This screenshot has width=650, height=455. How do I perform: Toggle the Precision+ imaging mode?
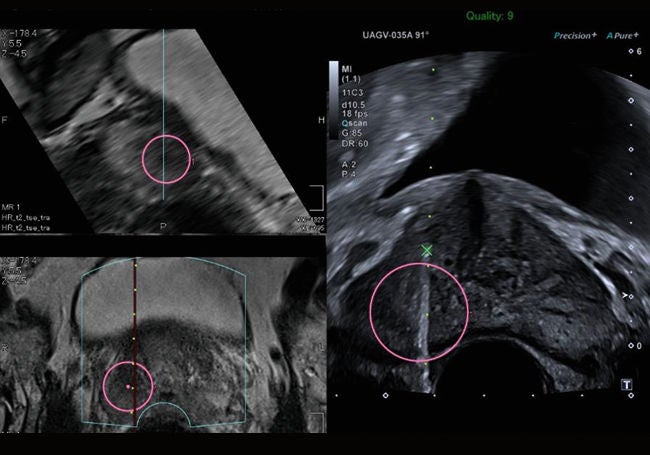coord(575,36)
